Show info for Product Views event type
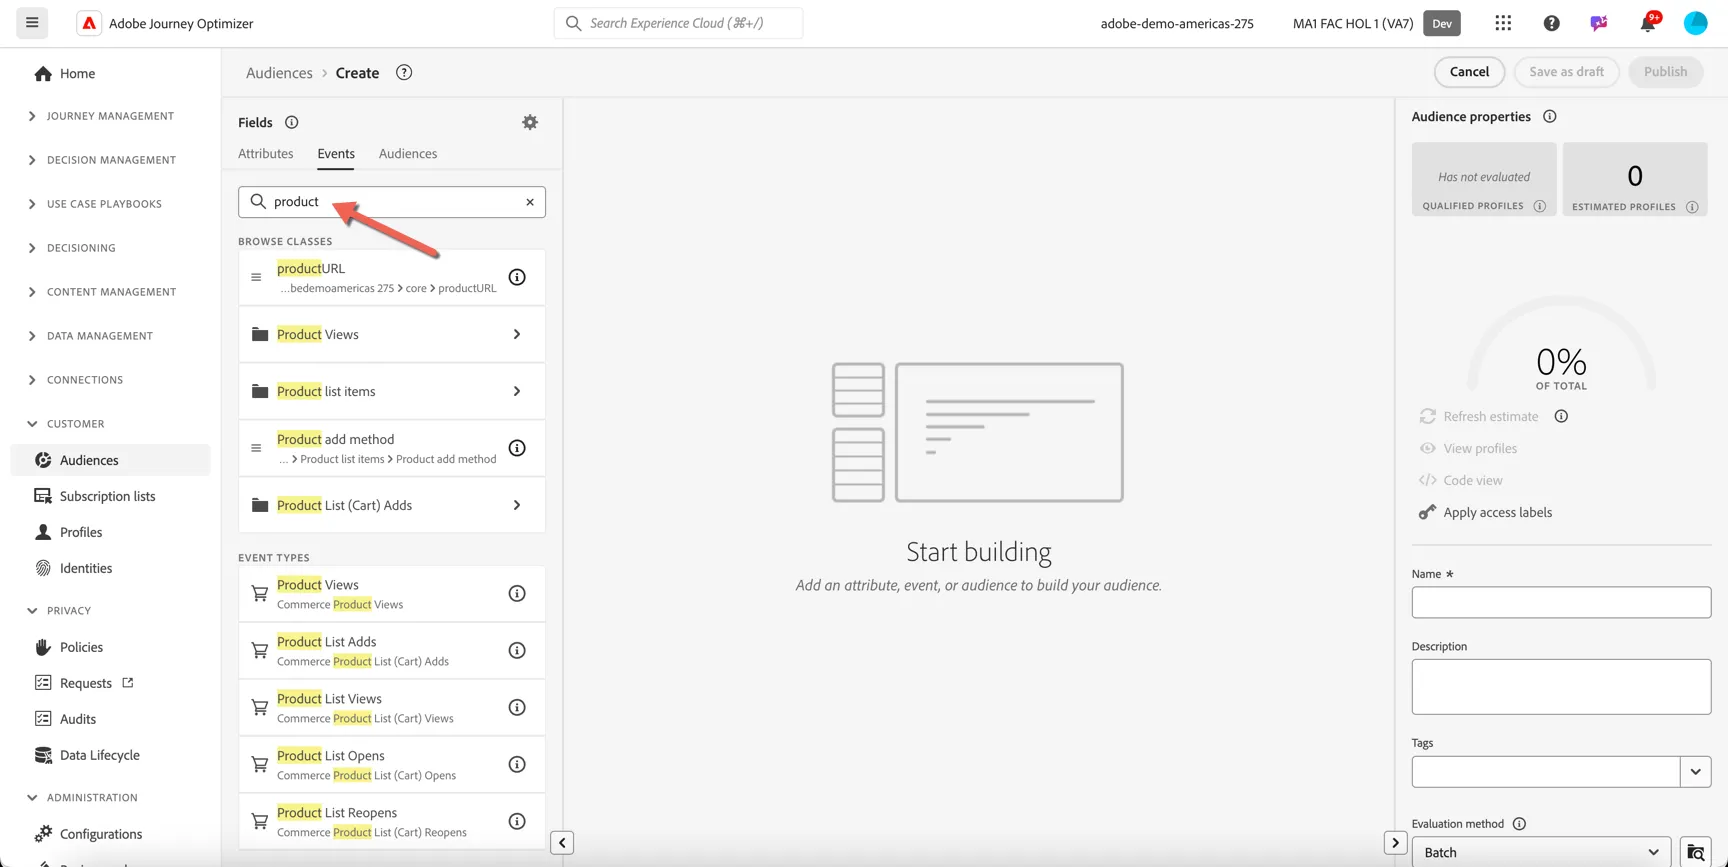Image resolution: width=1728 pixels, height=867 pixels. (x=517, y=594)
